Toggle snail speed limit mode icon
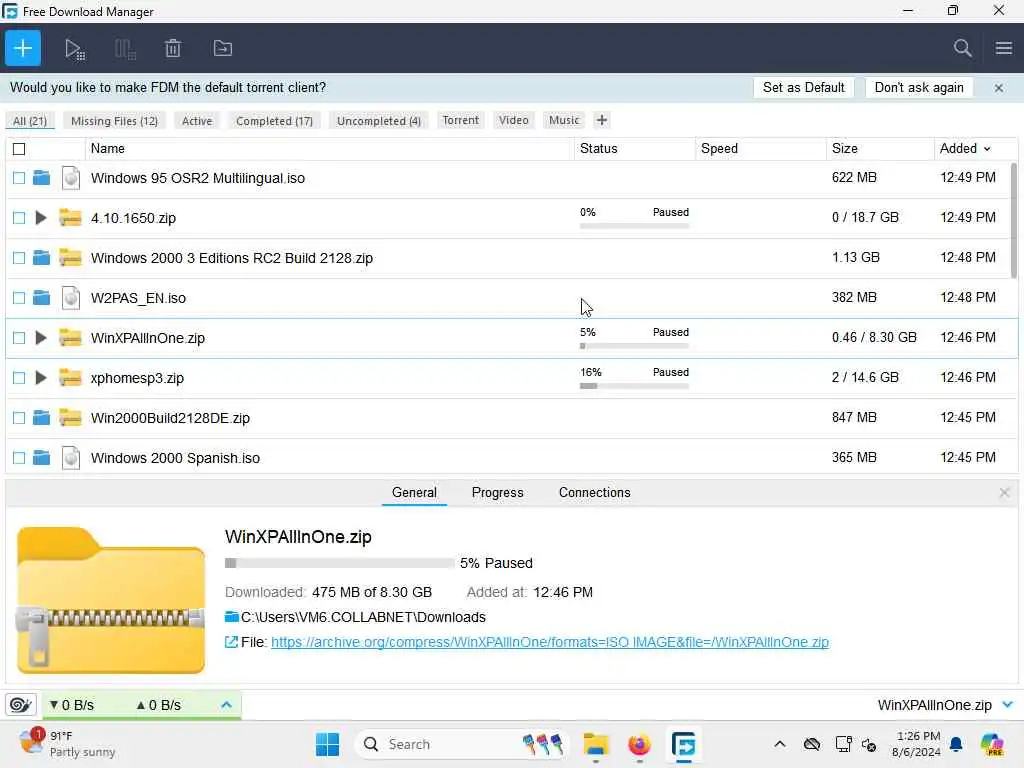This screenshot has height=768, width=1024. pyautogui.click(x=20, y=705)
